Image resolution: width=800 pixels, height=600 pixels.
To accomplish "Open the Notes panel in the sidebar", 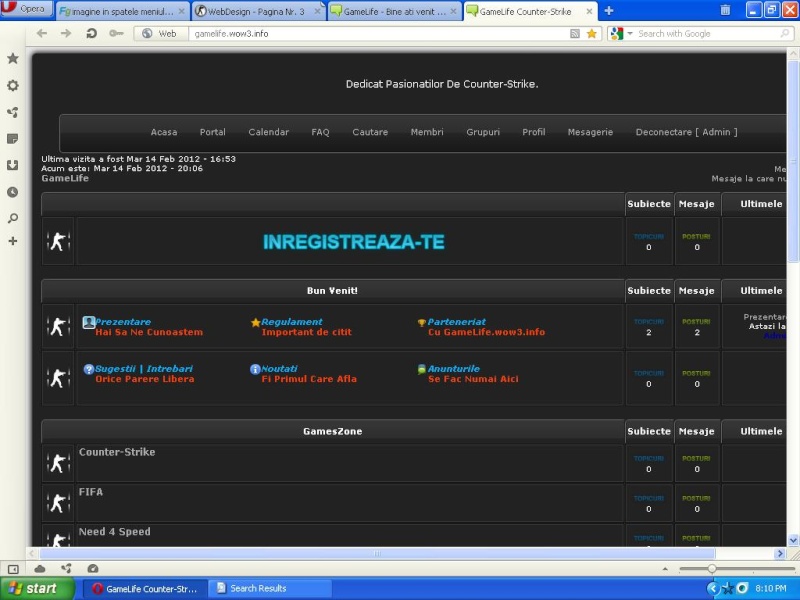I will click(x=13, y=139).
